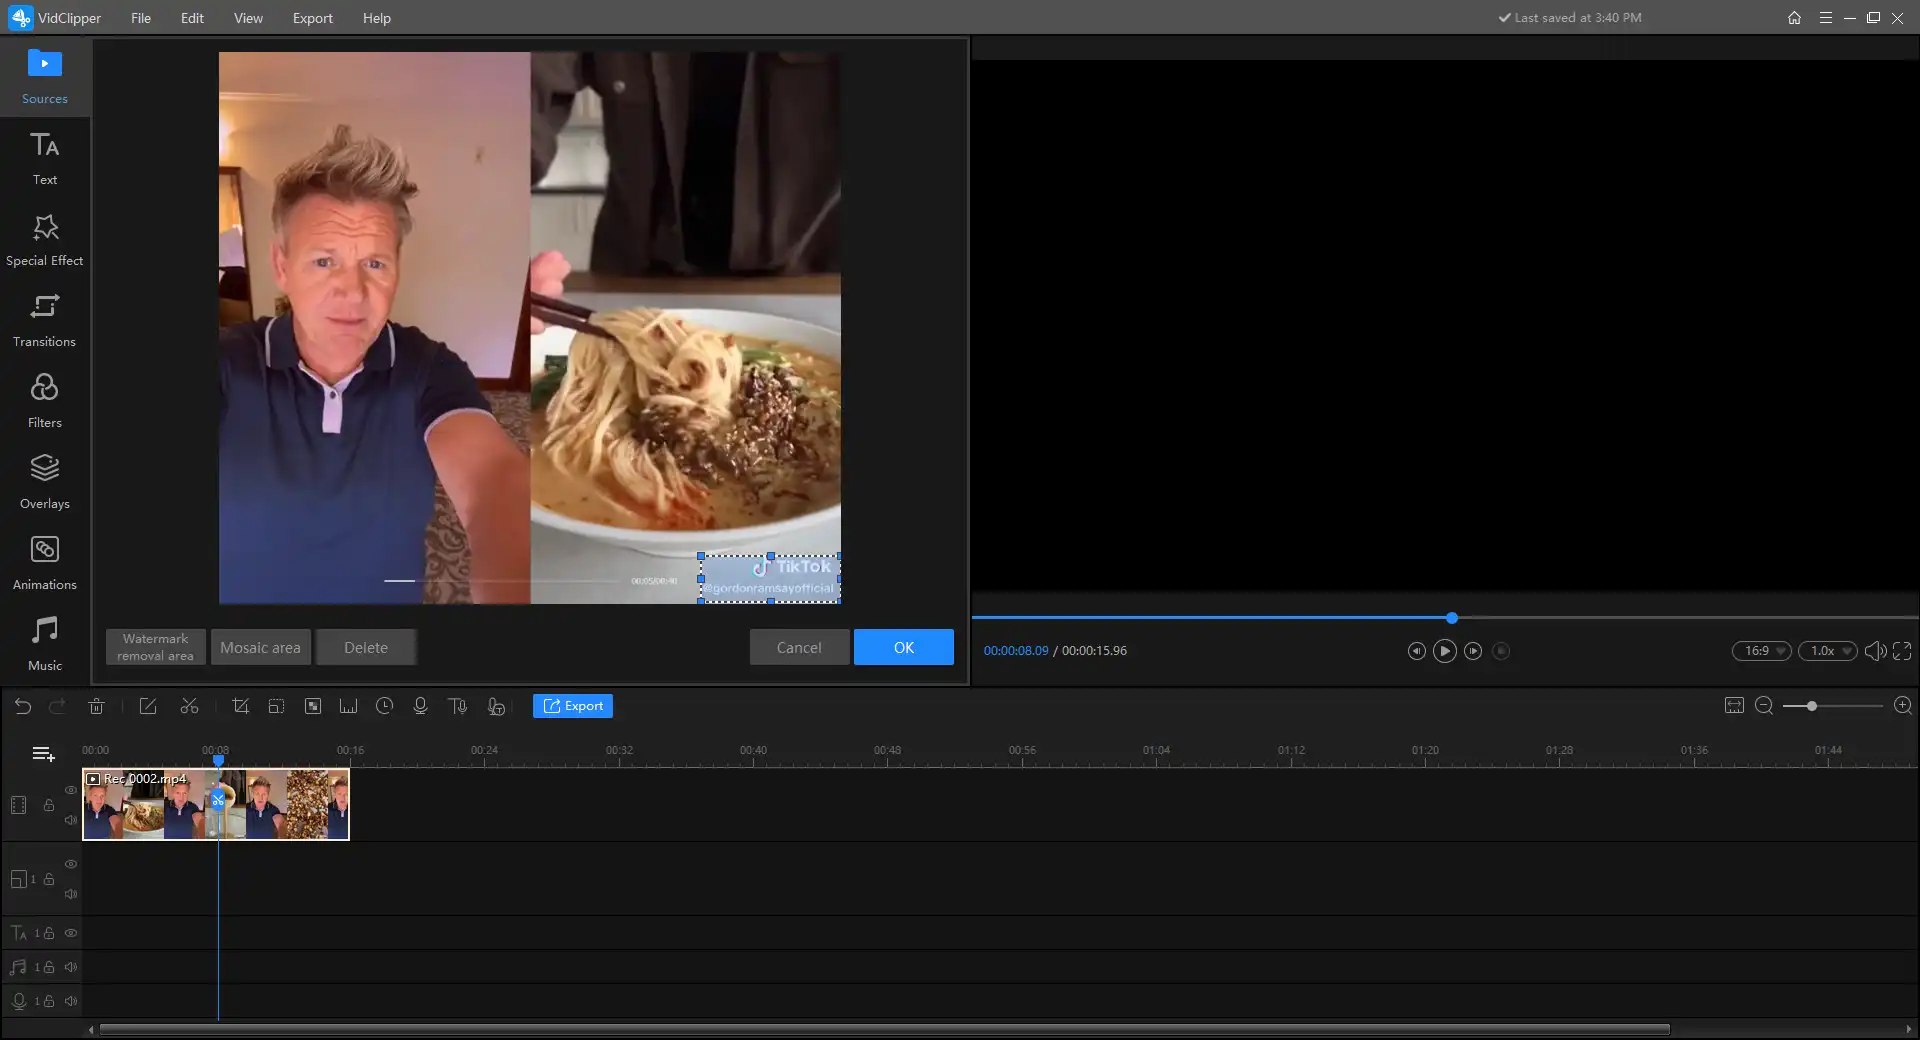This screenshot has height=1040, width=1920.
Task: Open the Special Effect panel
Action: tap(45, 239)
